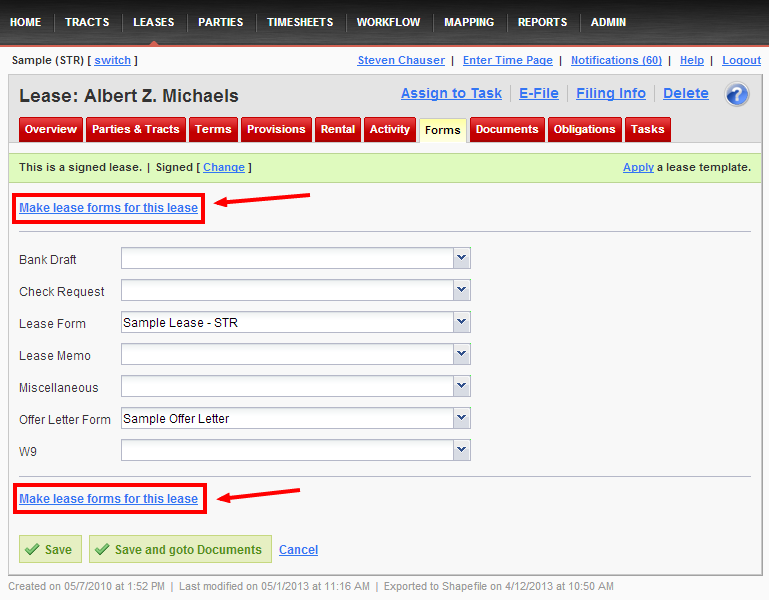Open the Parties & Tracts tab

[x=136, y=130]
